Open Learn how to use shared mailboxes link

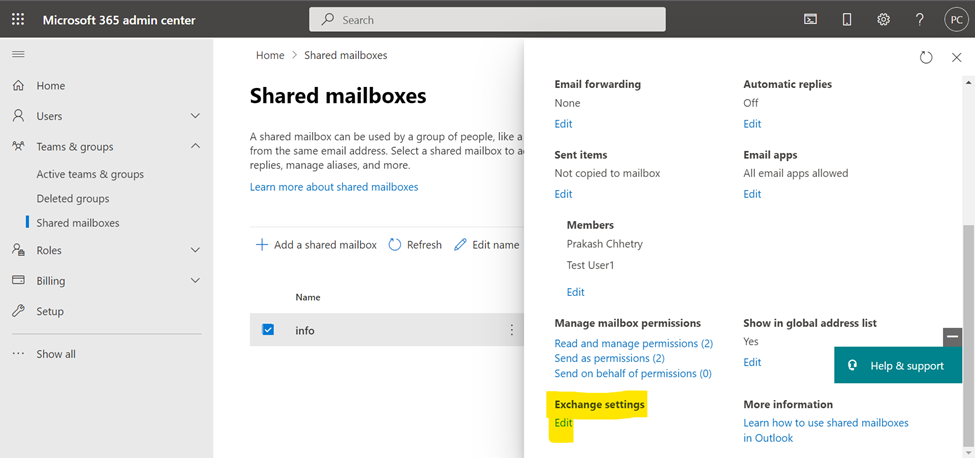point(826,430)
